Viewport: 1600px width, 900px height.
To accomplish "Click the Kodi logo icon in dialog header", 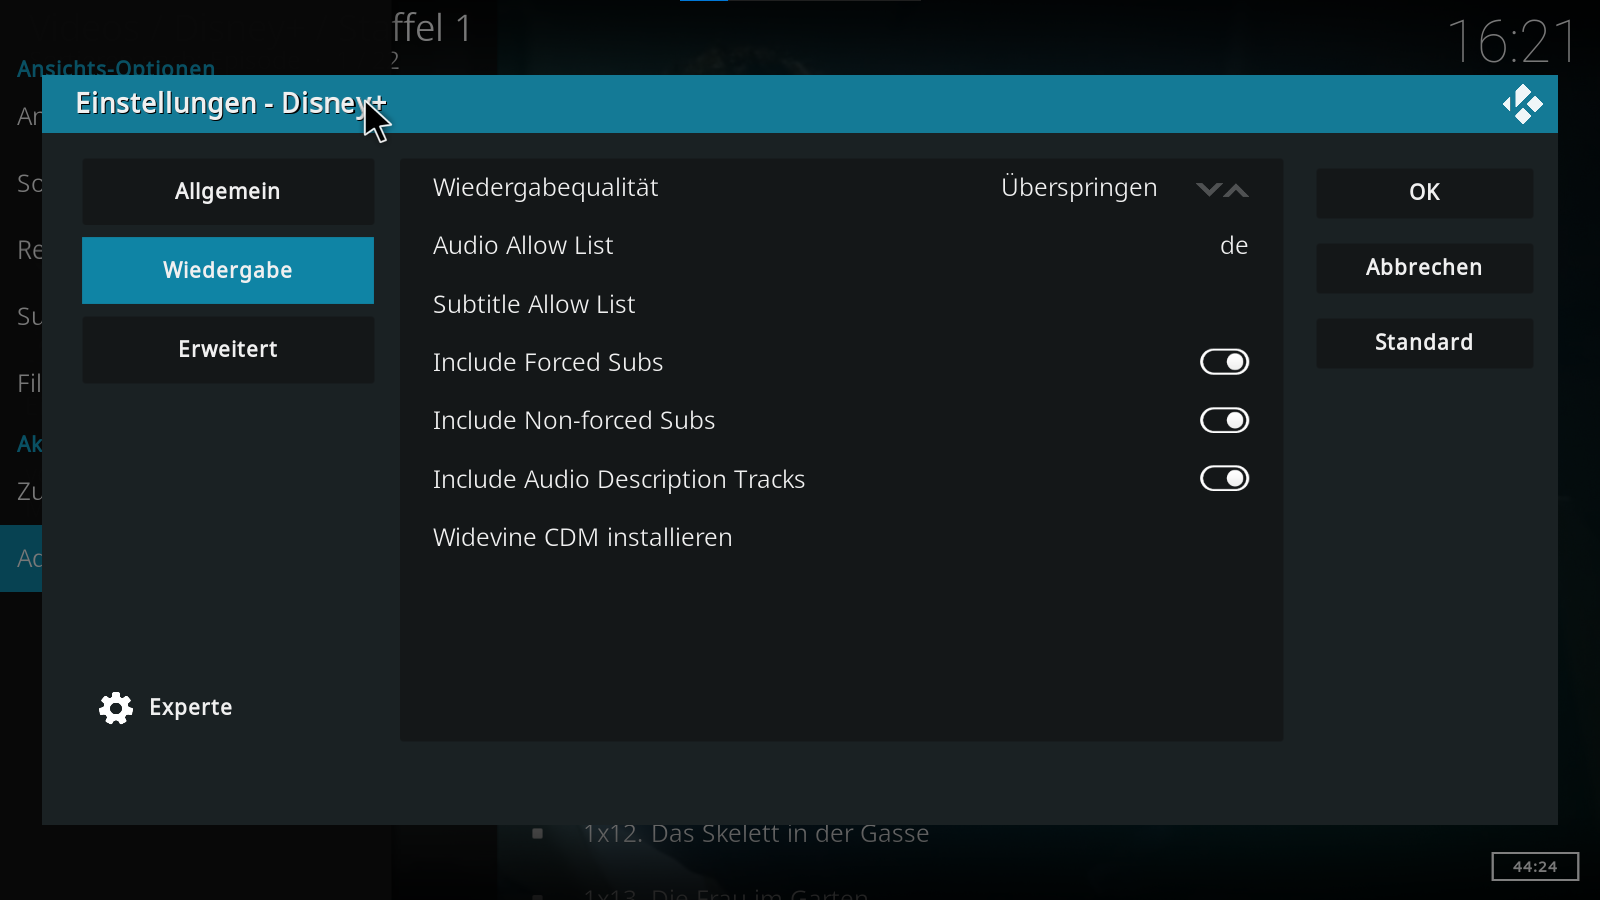I will point(1522,104).
